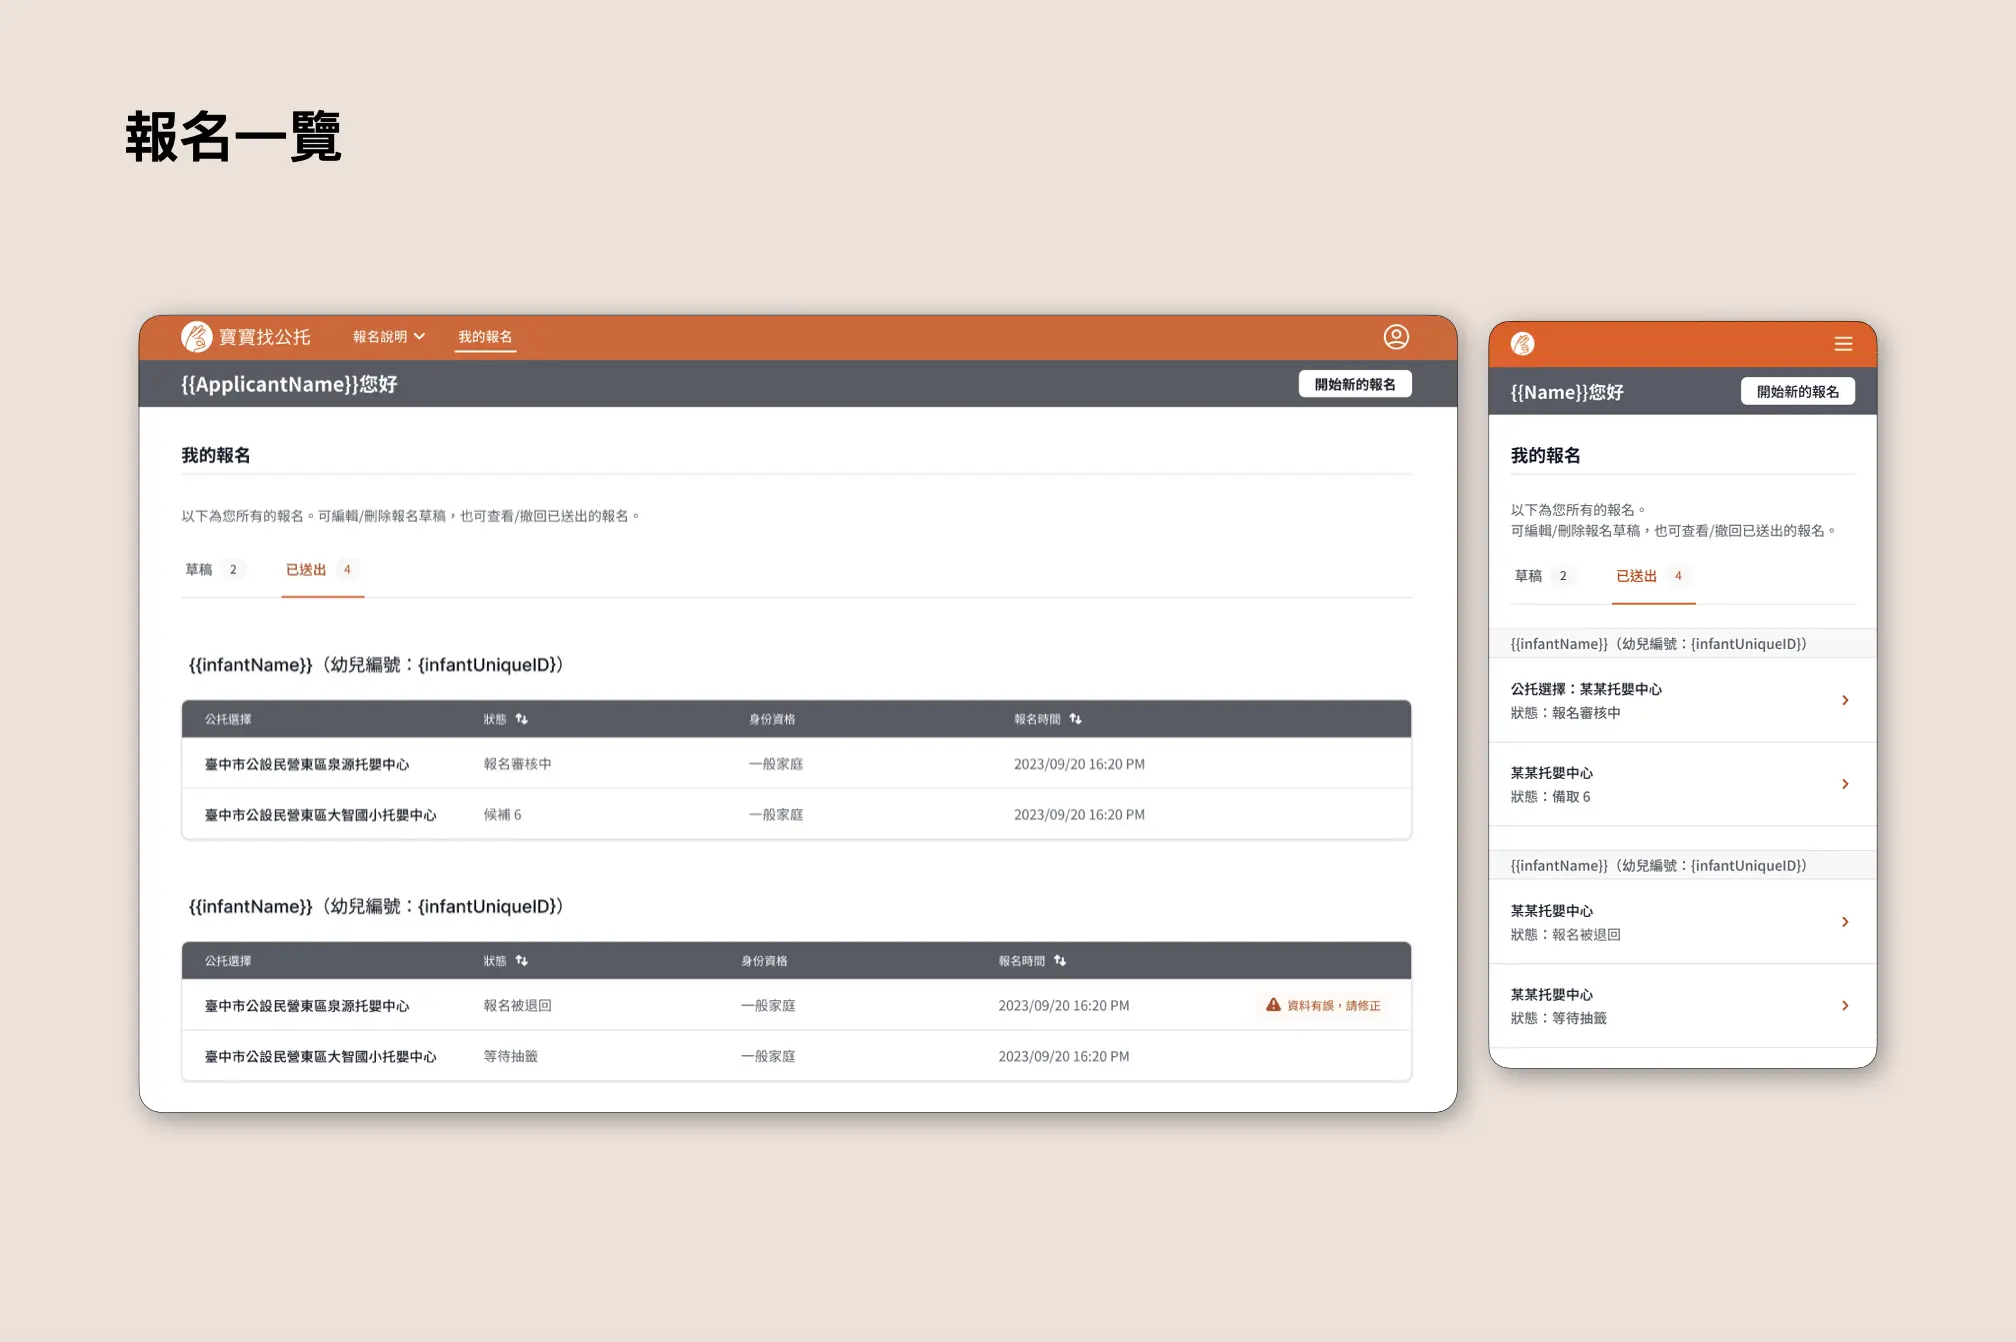Sort the first table by 狀態 column
The height and width of the screenshot is (1342, 2016).
pos(524,719)
